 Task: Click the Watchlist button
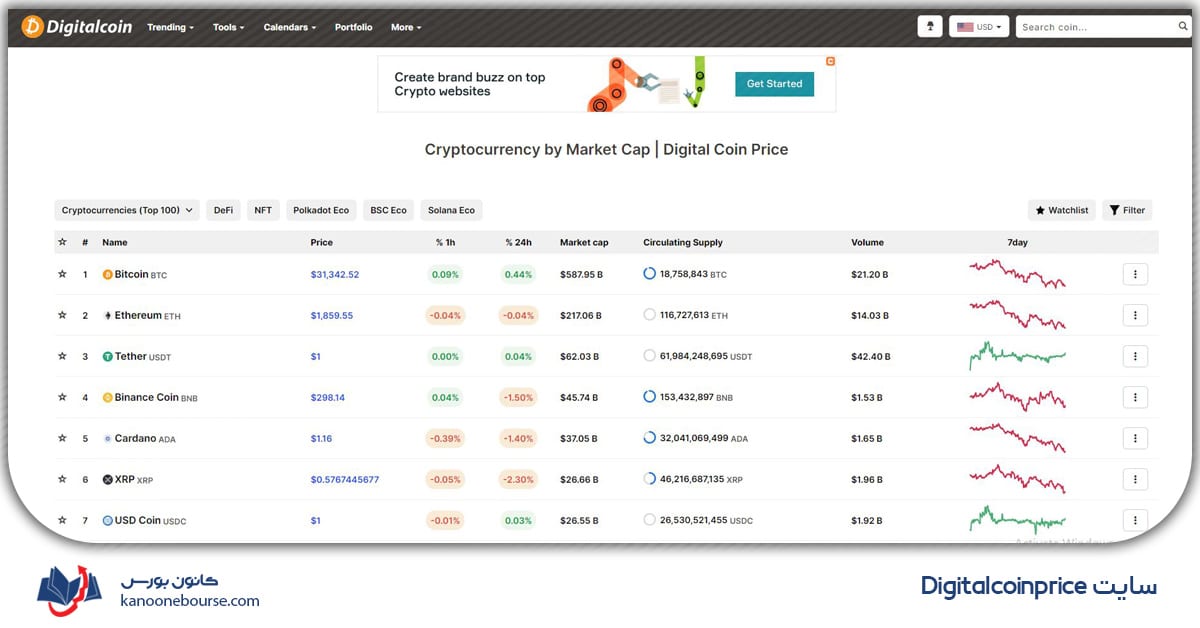coord(1062,210)
